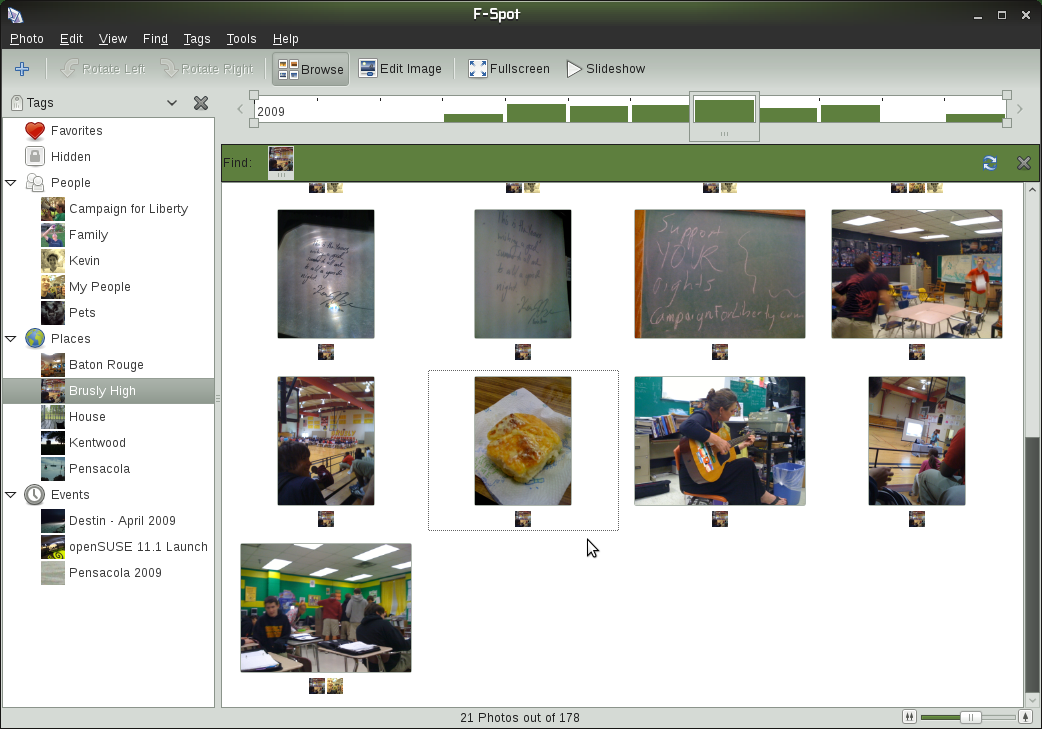Screen dimensions: 1042x729
Task: Close the Tags sidebar panel
Action: click(x=200, y=103)
